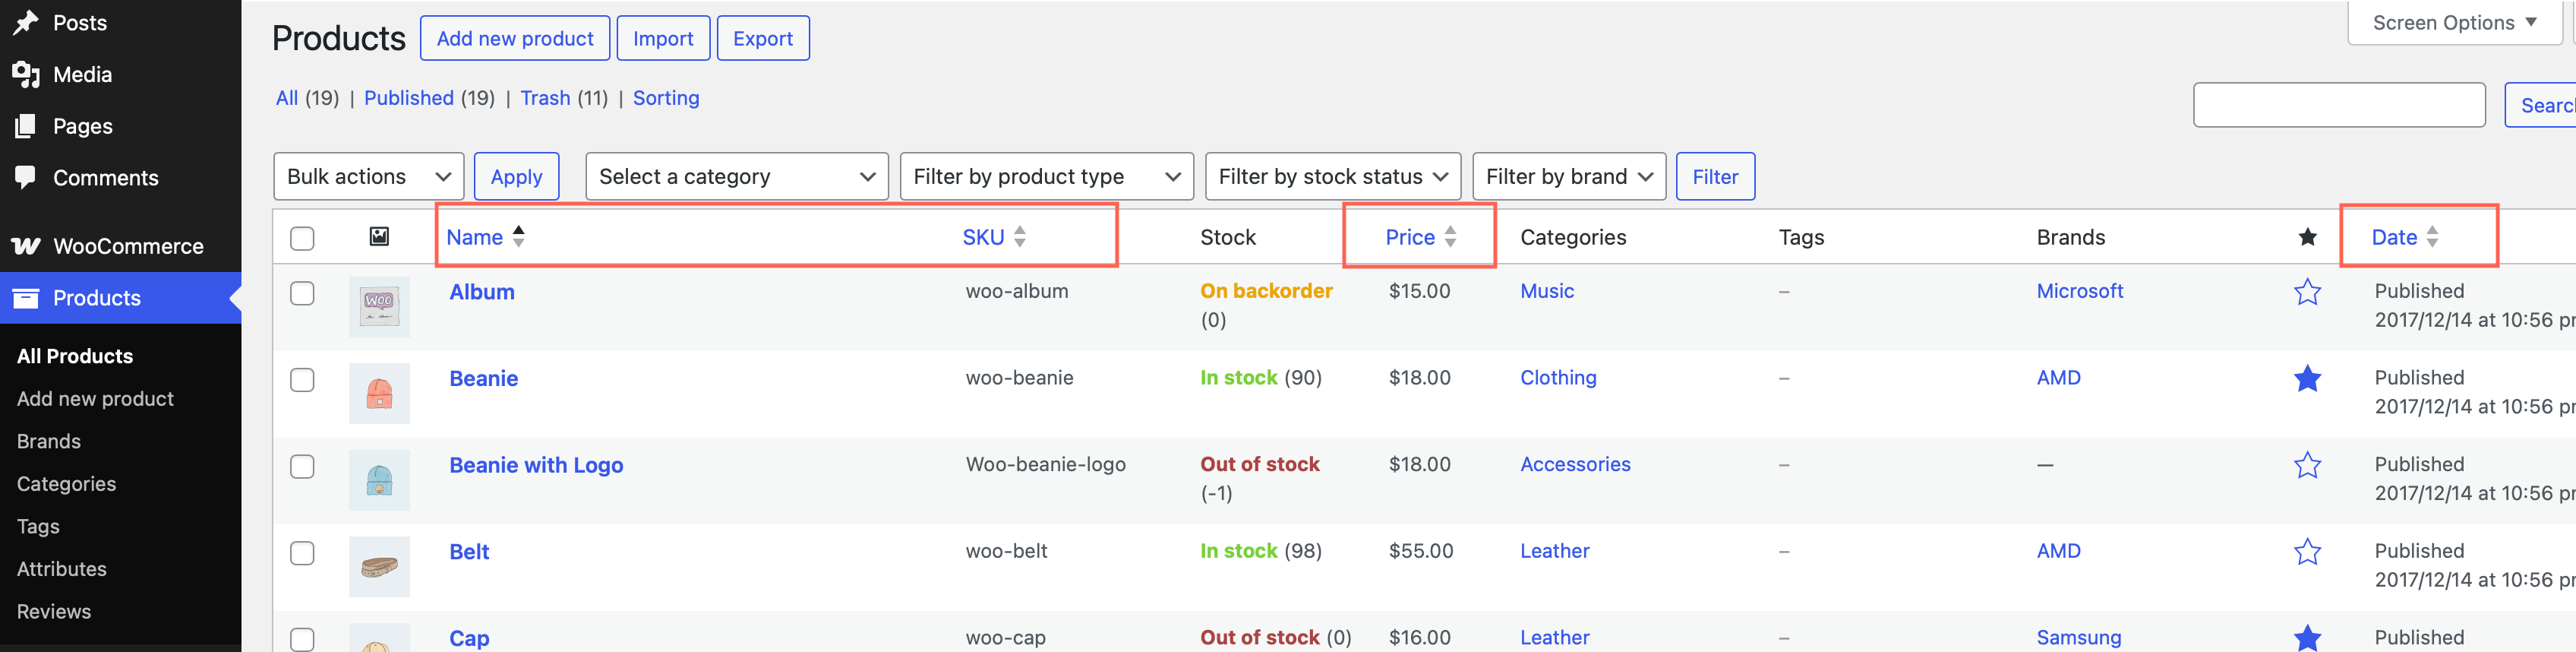Screen dimensions: 2576x652
Task: Toggle featured star for Beanie with Logo
Action: coord(2307,465)
